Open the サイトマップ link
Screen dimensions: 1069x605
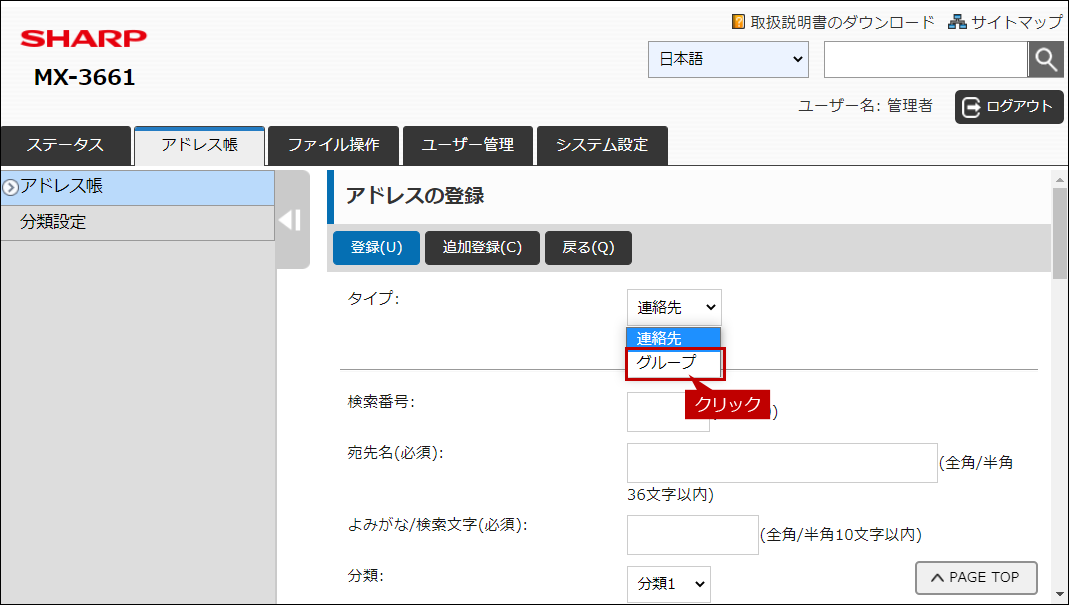(x=1017, y=23)
